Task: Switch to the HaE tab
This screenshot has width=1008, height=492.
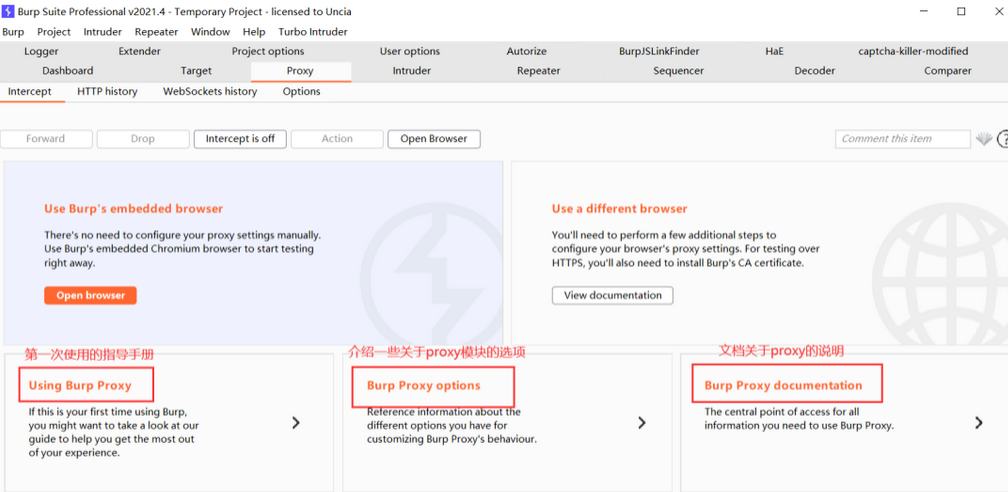Action: tap(774, 51)
